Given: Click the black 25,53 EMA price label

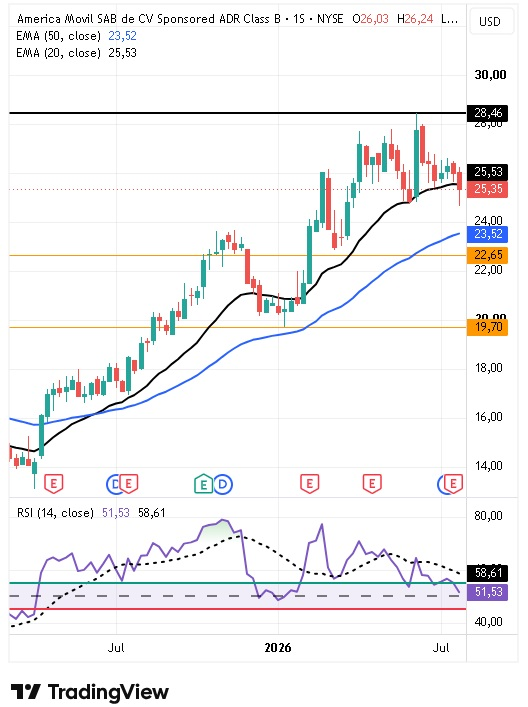Looking at the screenshot, I should [488, 172].
